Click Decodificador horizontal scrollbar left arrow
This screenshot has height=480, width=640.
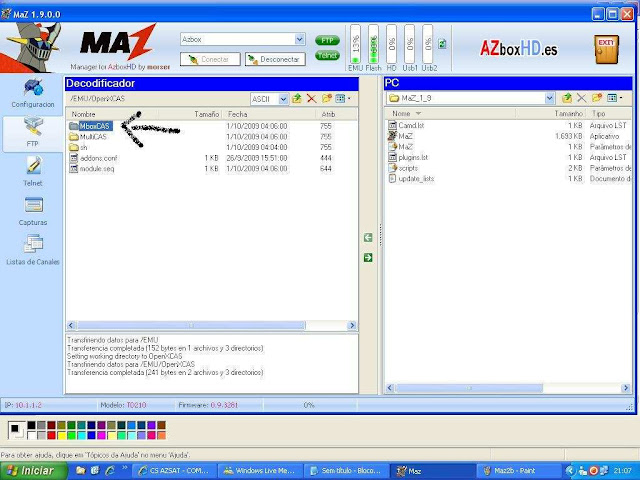[71, 325]
